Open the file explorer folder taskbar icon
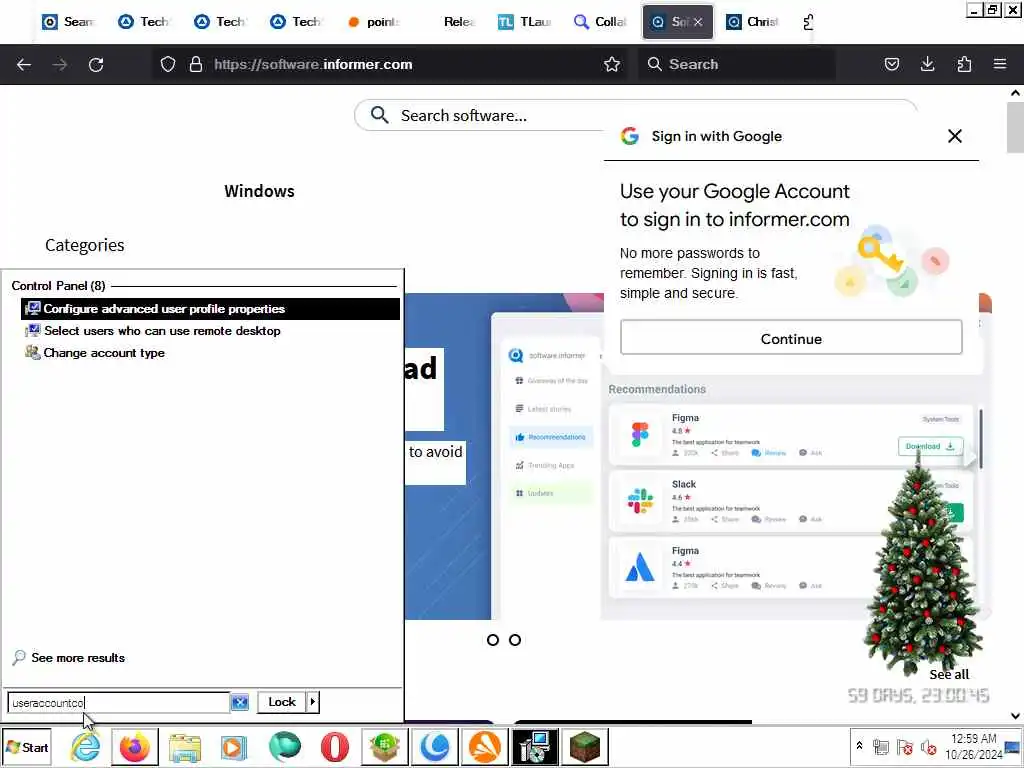Screen dimensions: 1024x768 click(185, 747)
